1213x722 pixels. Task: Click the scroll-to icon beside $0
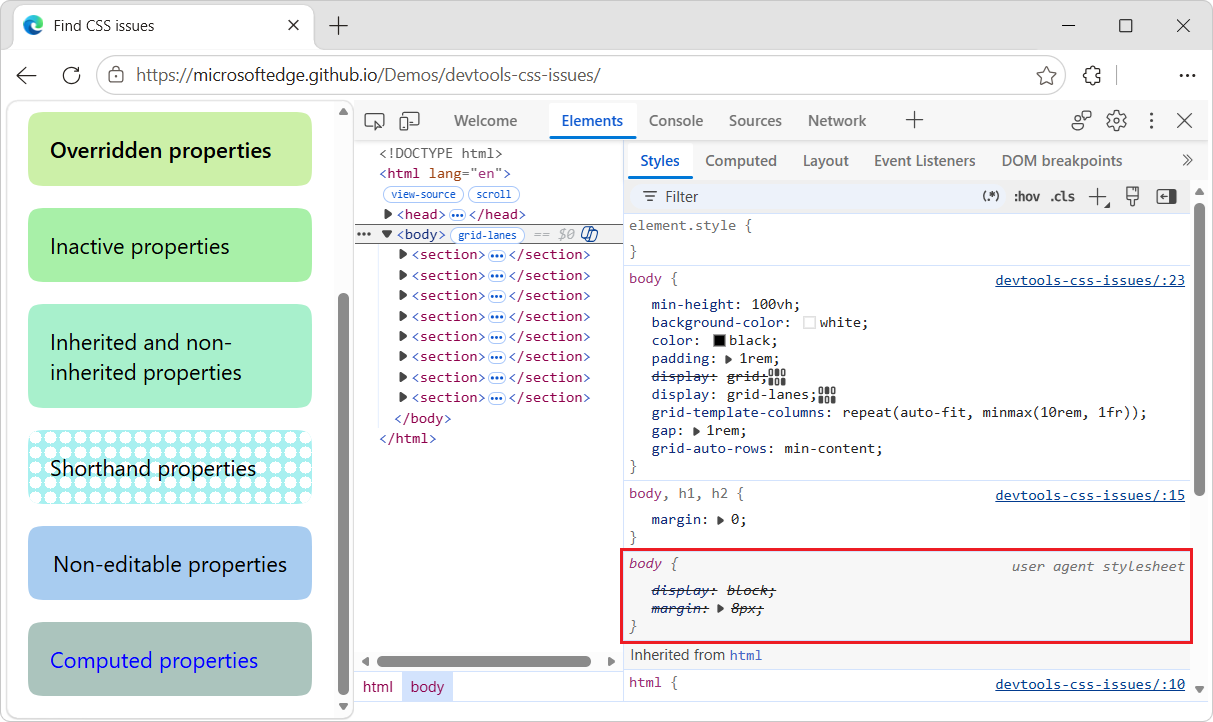point(590,234)
